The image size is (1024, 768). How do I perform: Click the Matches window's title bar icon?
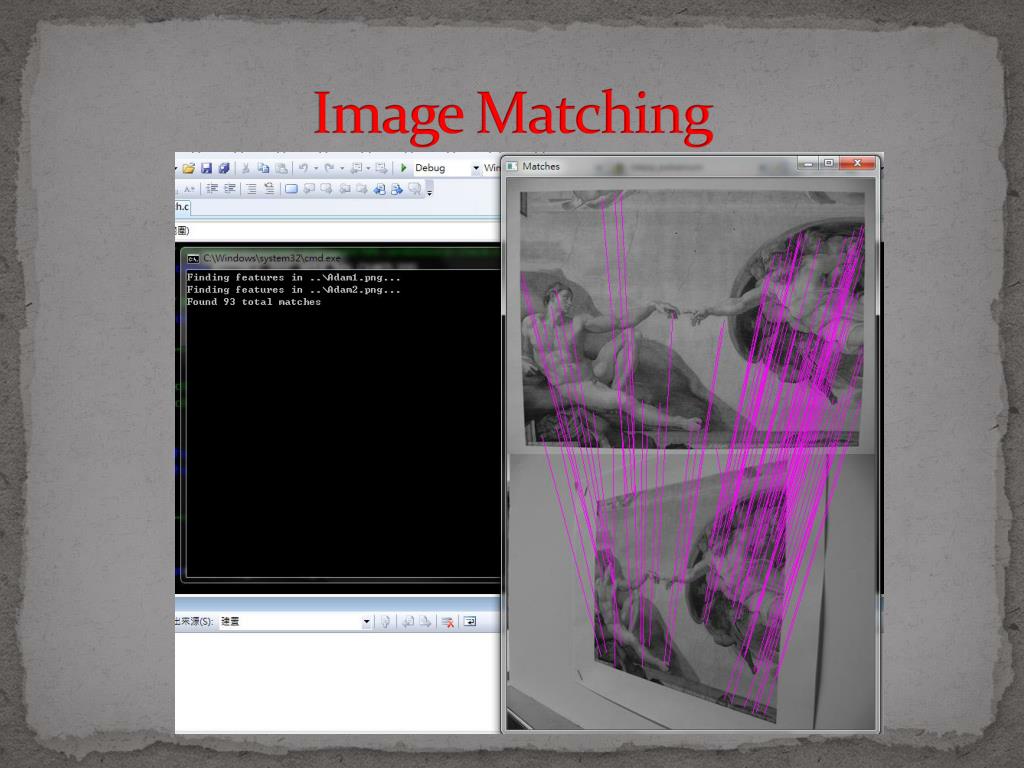coord(513,167)
